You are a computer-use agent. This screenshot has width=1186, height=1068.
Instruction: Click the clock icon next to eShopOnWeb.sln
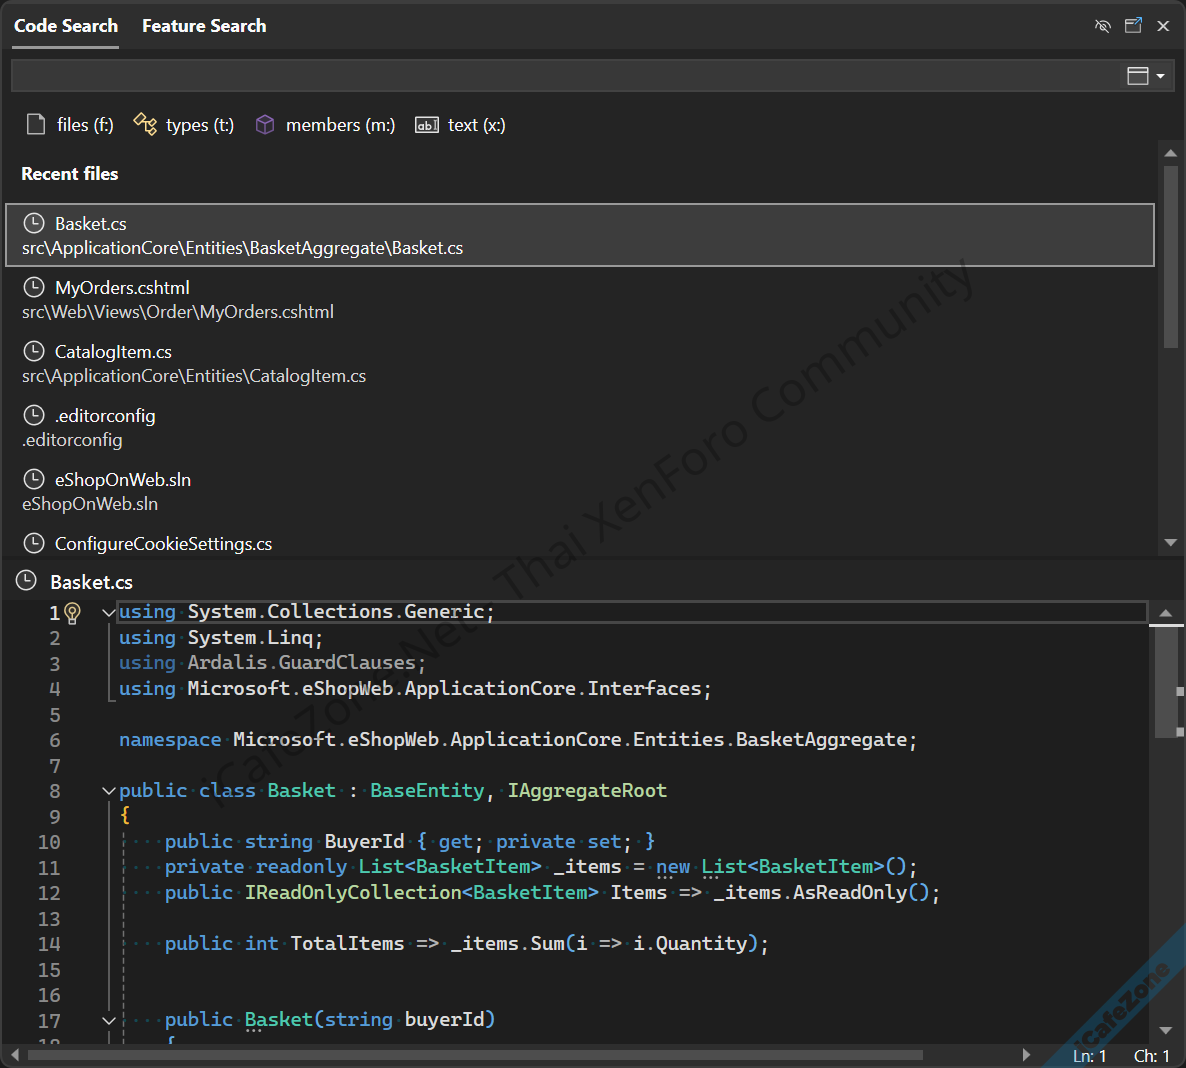(34, 480)
